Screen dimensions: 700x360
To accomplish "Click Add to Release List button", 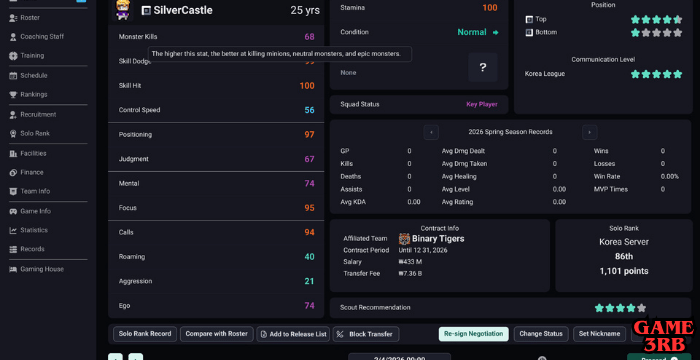I will click(x=293, y=334).
